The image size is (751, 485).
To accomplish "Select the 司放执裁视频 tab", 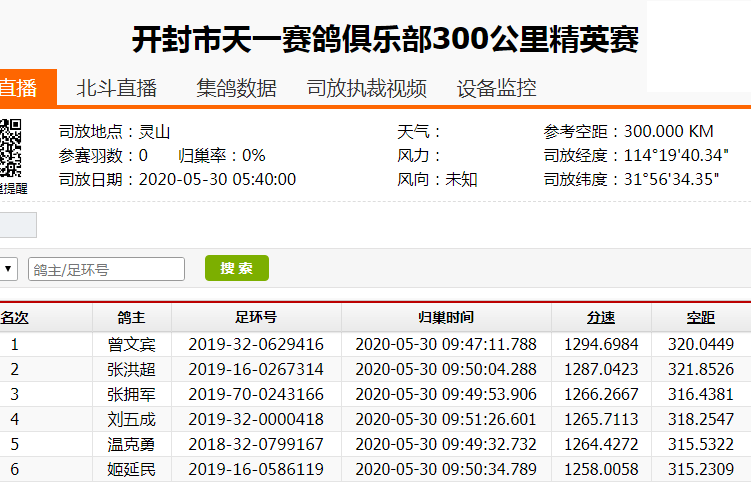I will point(366,88).
